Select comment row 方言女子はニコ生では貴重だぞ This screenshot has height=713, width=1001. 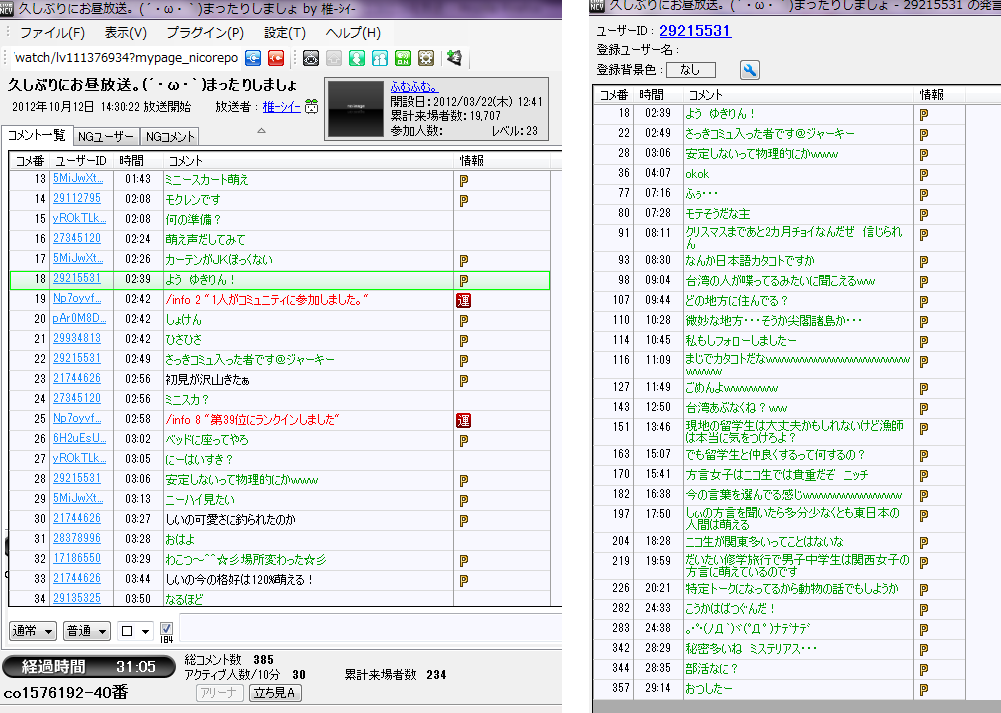click(779, 474)
